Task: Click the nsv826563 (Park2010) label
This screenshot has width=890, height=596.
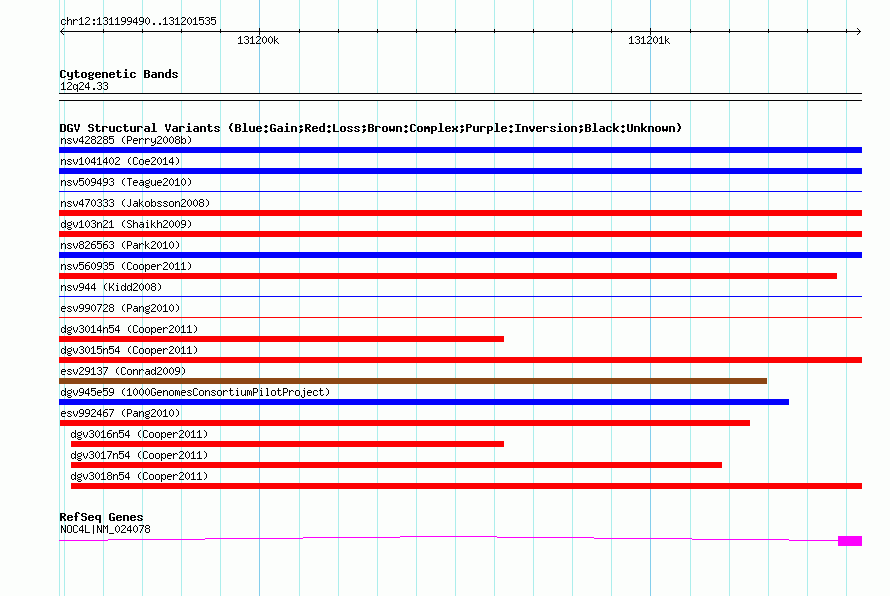Action: tap(120, 245)
